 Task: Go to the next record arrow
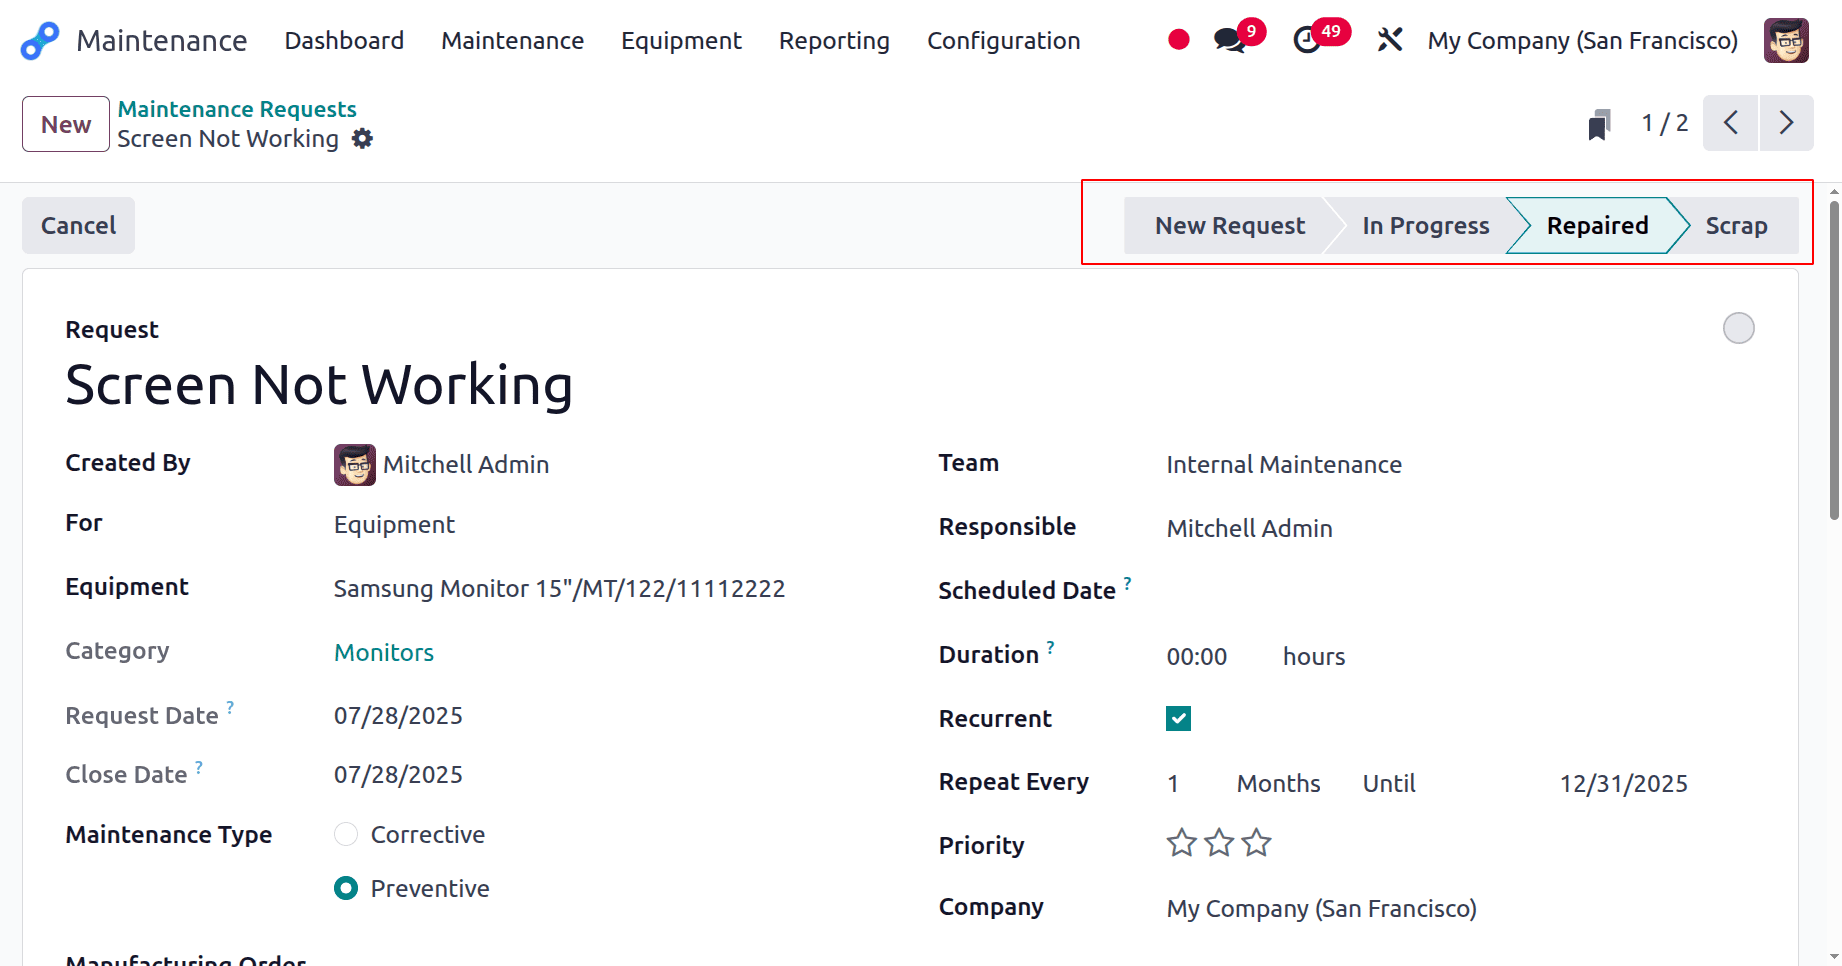coord(1786,123)
